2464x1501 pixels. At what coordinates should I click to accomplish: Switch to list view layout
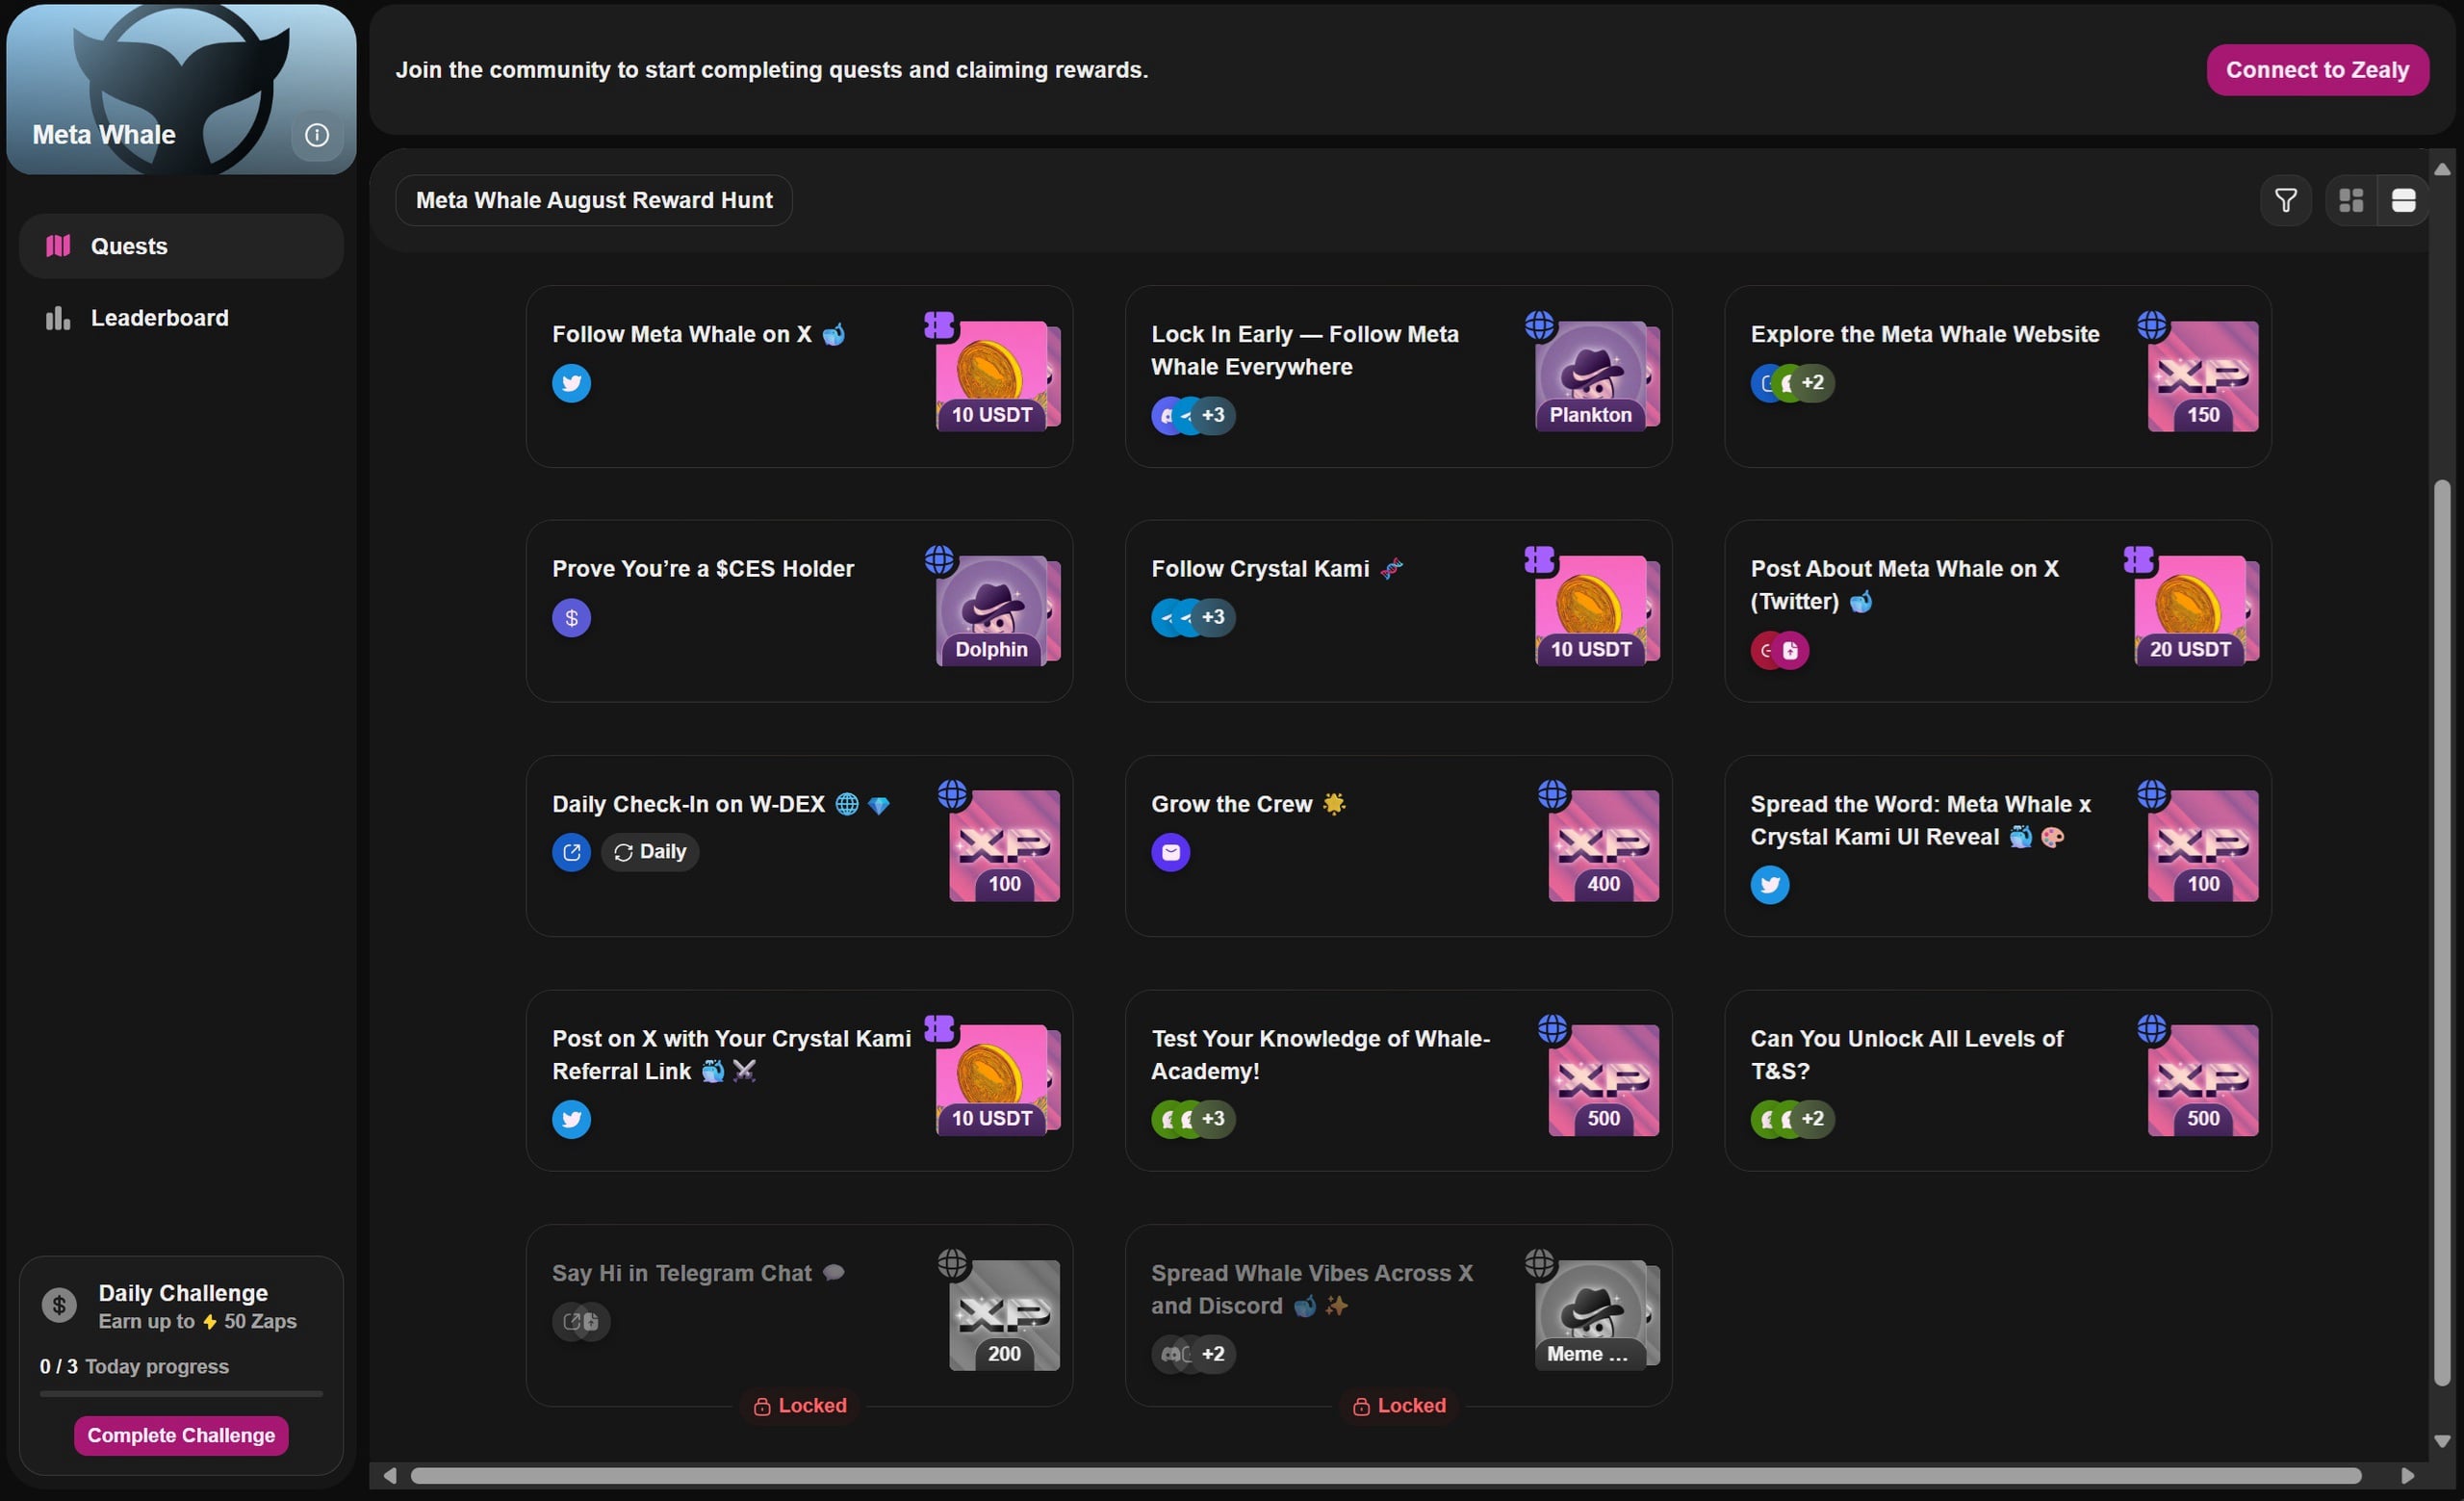pyautogui.click(x=2403, y=201)
